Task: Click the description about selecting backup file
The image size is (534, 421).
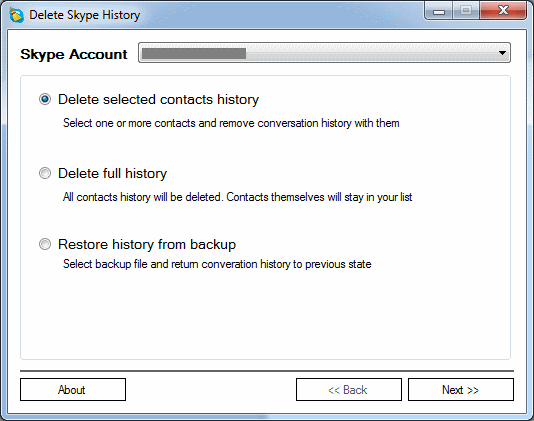Action: (217, 264)
